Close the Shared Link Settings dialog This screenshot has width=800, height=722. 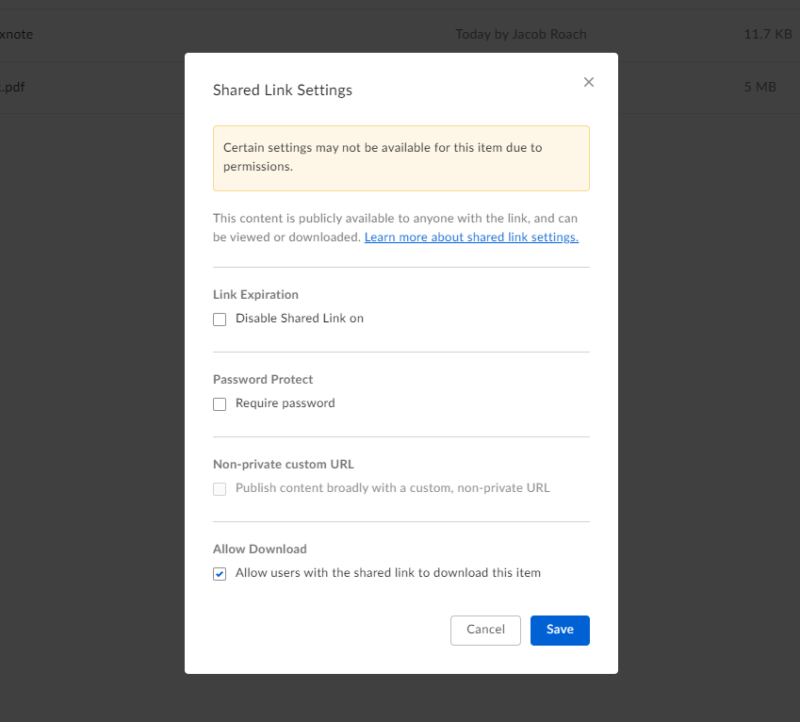click(588, 82)
